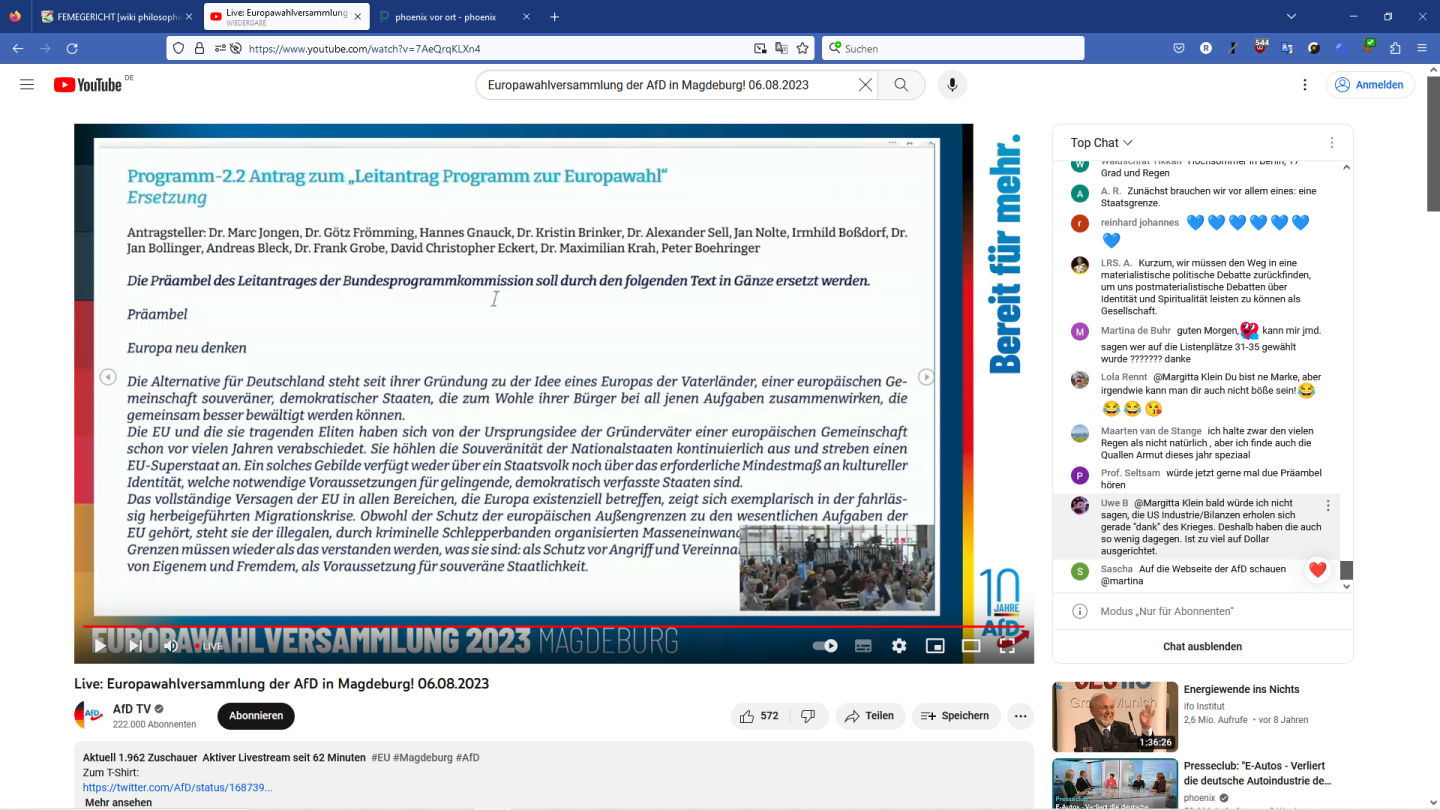The image size is (1440, 810).
Task: Open Firefox extensions puzzle icon
Action: [x=1395, y=48]
